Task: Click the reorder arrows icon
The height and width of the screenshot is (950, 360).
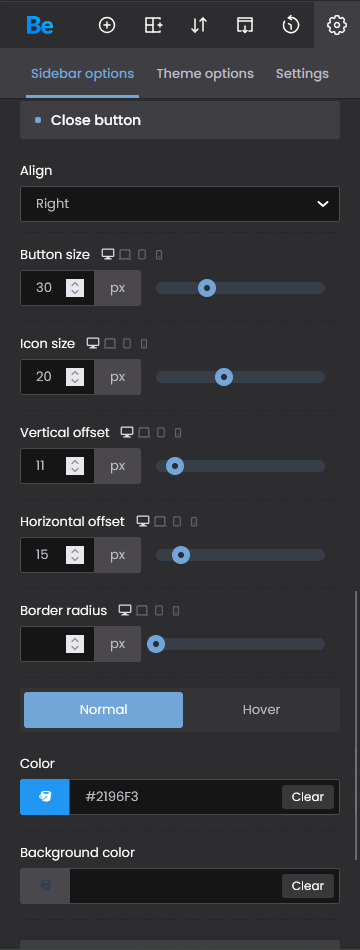Action: click(199, 25)
